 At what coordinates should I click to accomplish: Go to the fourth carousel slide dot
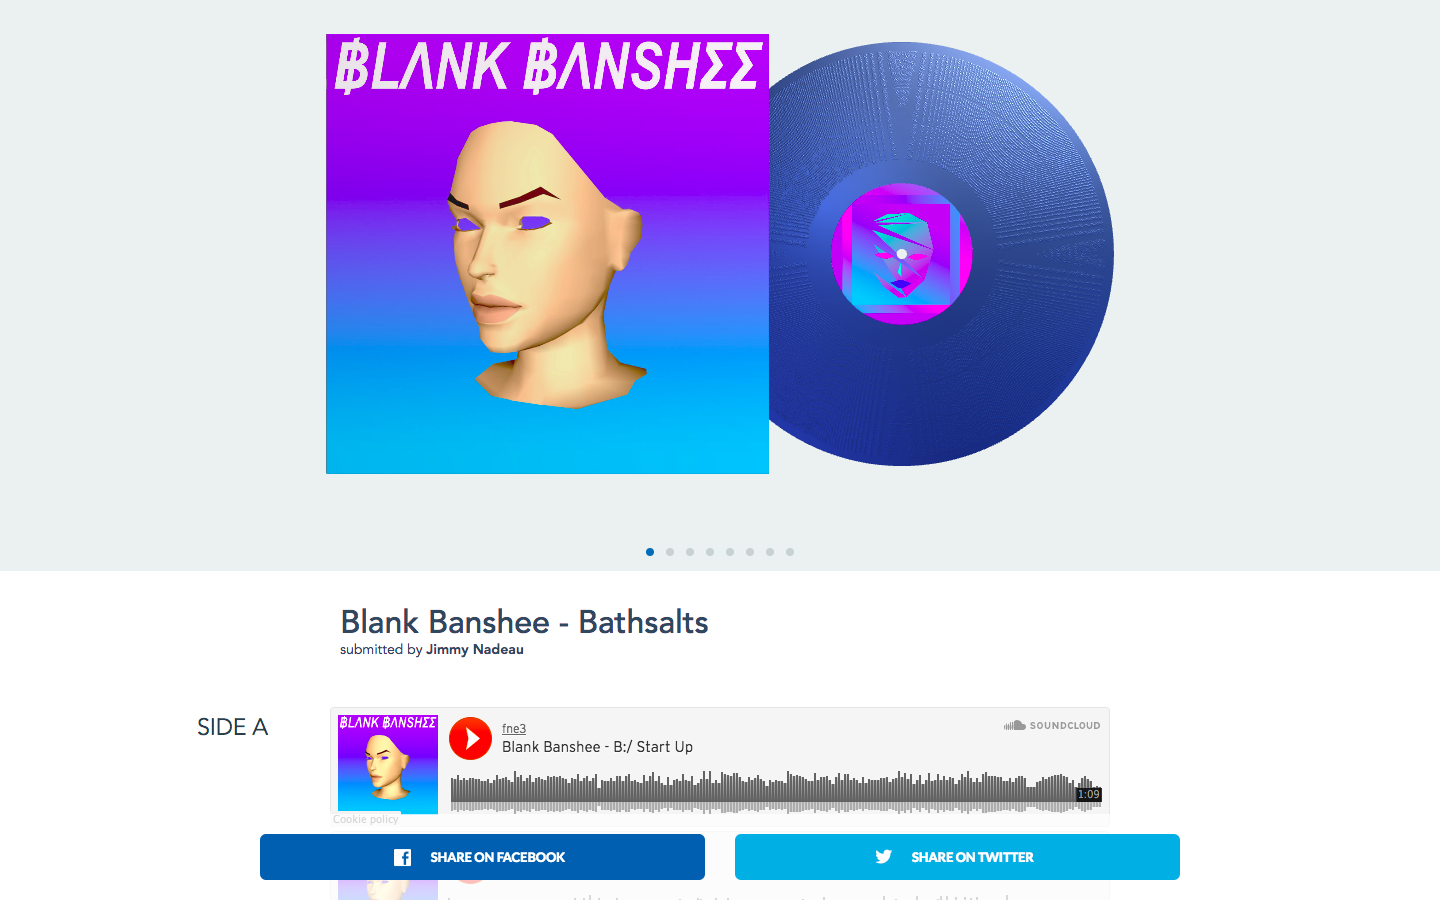[710, 552]
